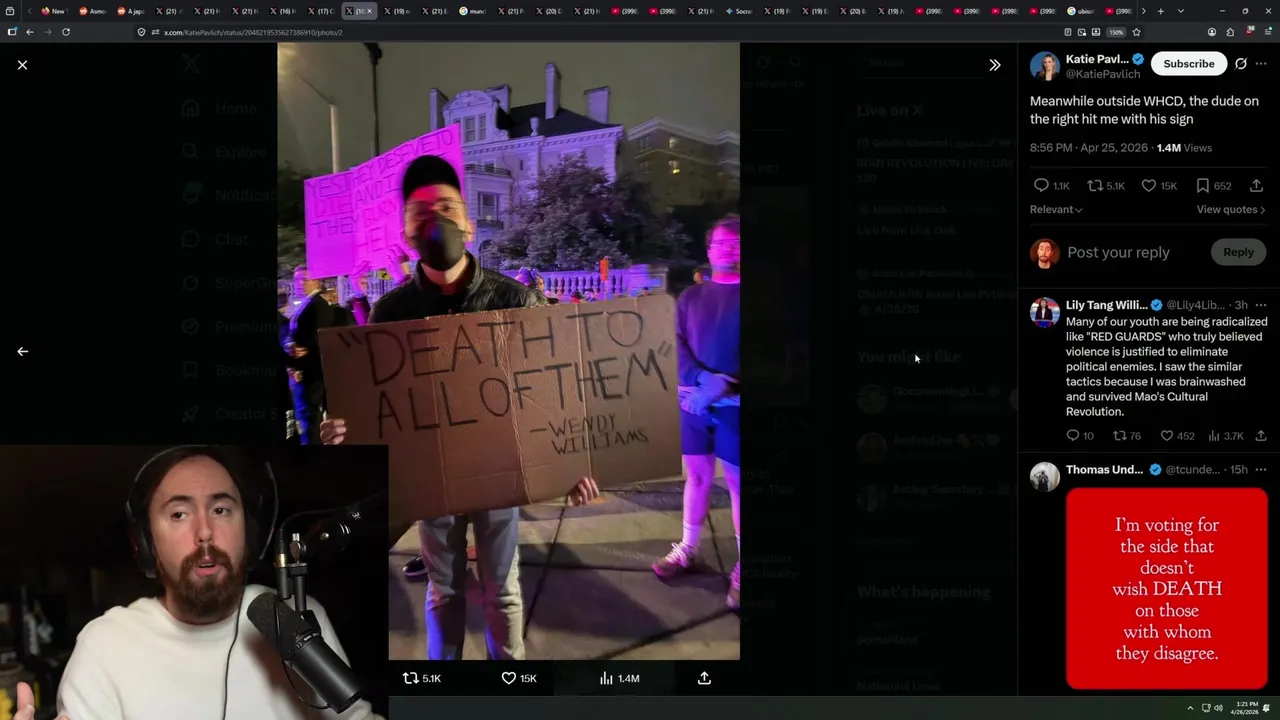View analytics 3.7K on Lily Tang's comment
Image resolution: width=1280 pixels, height=720 pixels.
coord(1226,435)
